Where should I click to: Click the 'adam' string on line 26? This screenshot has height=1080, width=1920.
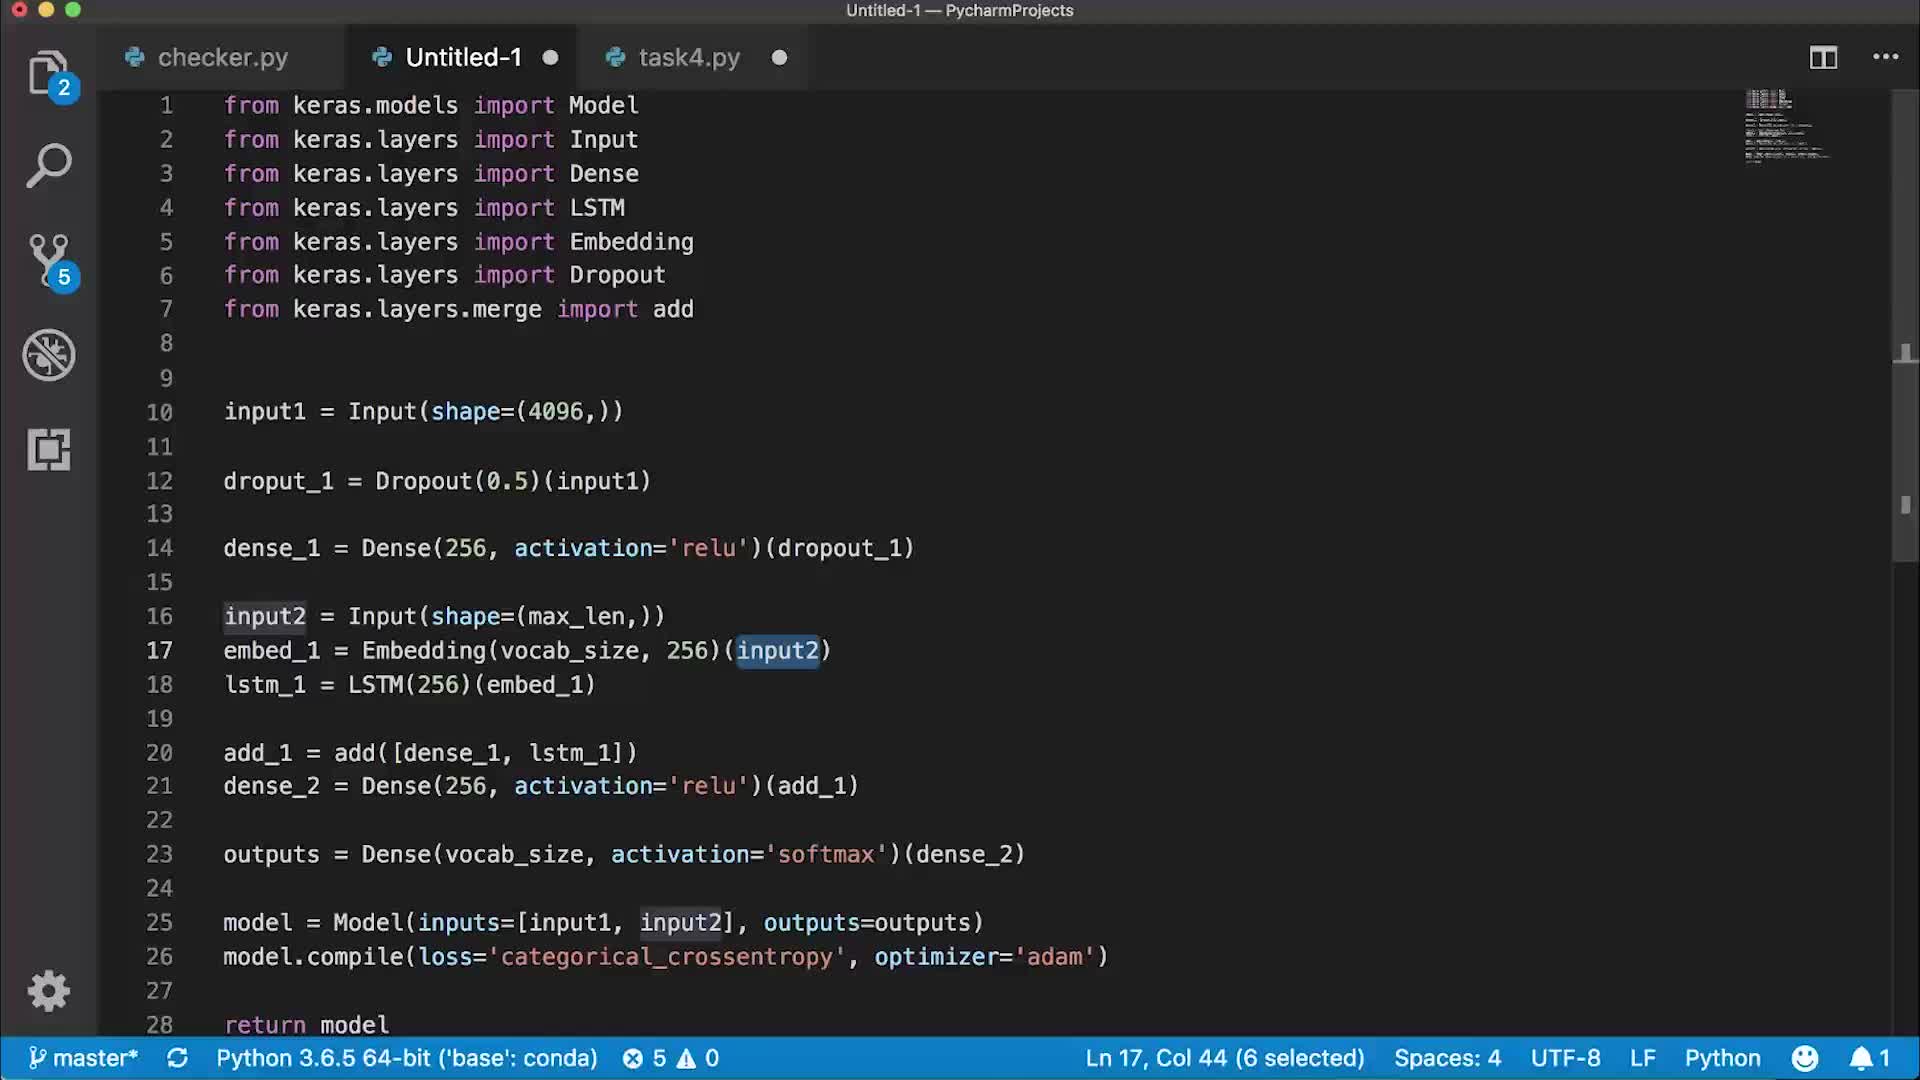click(x=1054, y=957)
